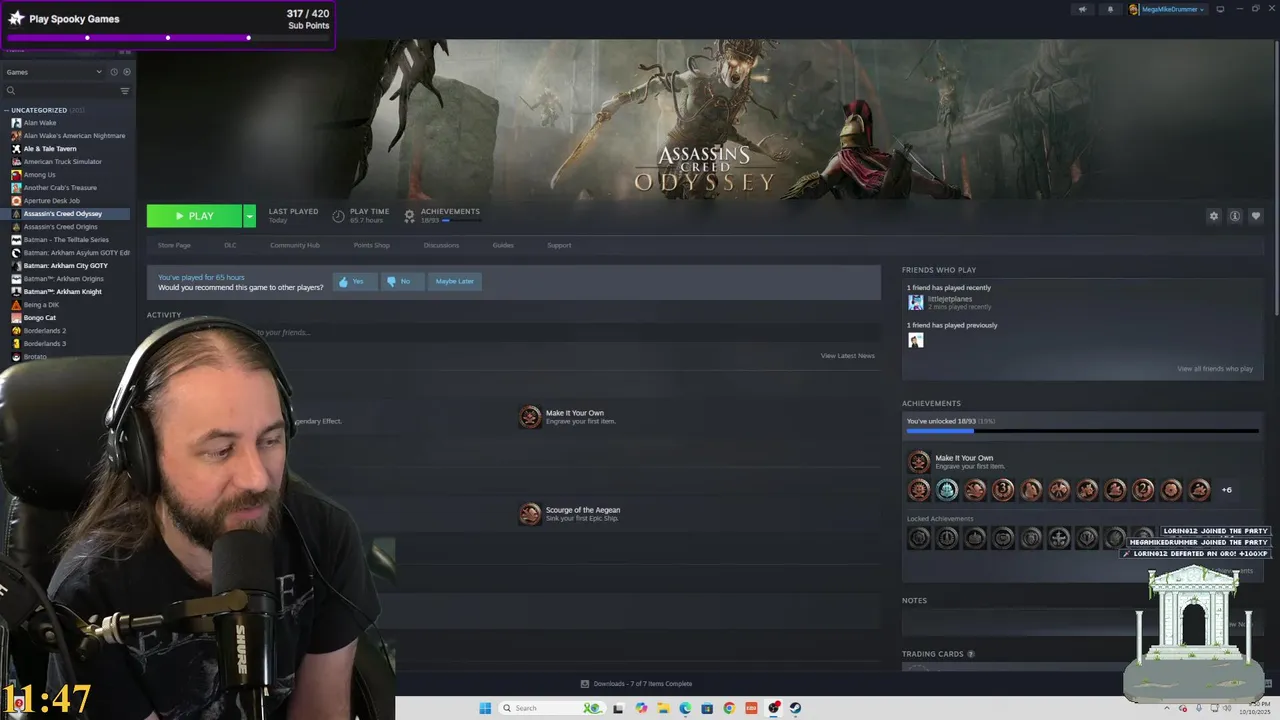Click the ready-to-play icon in library sidebar
The image size is (1280, 720).
[x=127, y=72]
